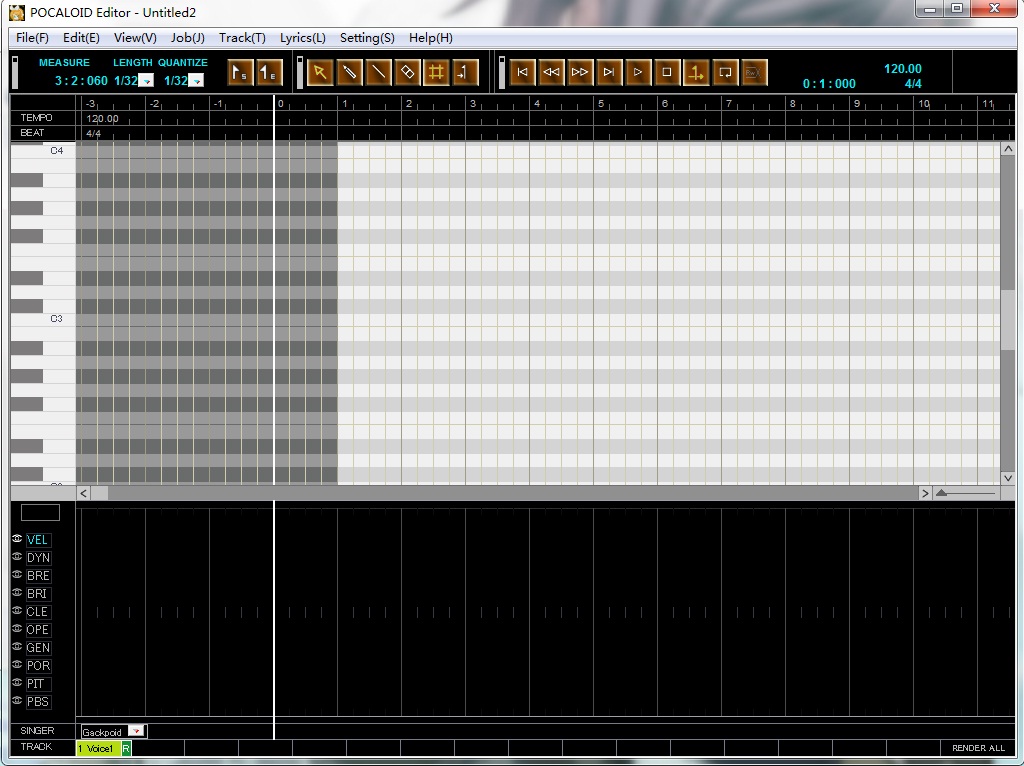The width and height of the screenshot is (1024, 766).
Task: Select the arrow pointer tool
Action: coord(320,72)
